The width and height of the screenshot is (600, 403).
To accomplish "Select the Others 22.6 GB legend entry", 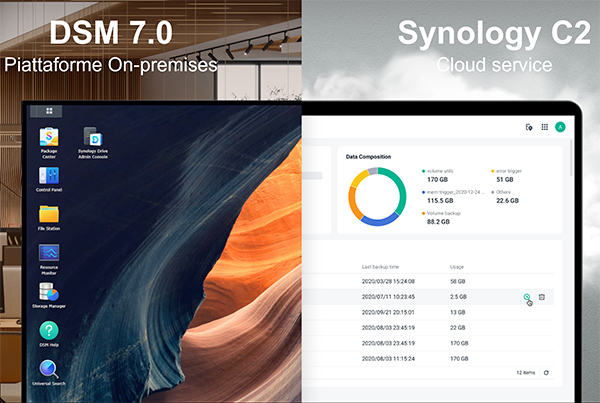I will 505,196.
